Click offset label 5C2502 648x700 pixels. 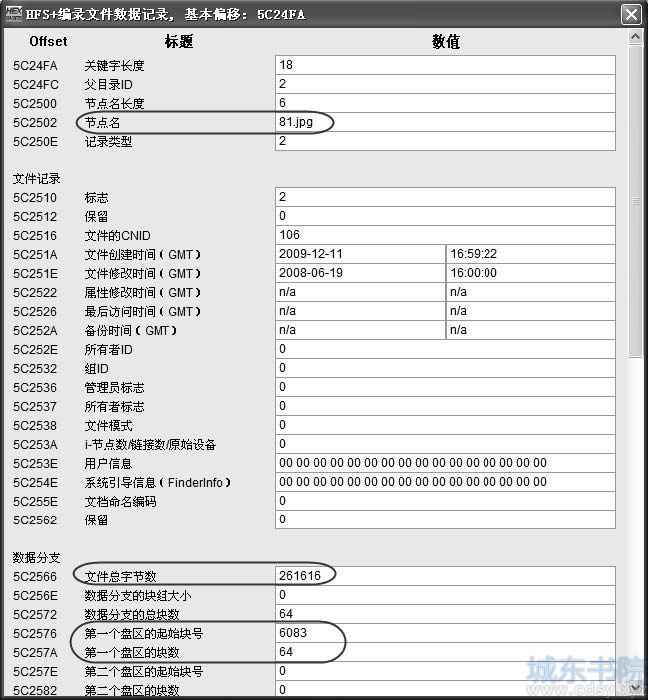tap(35, 122)
